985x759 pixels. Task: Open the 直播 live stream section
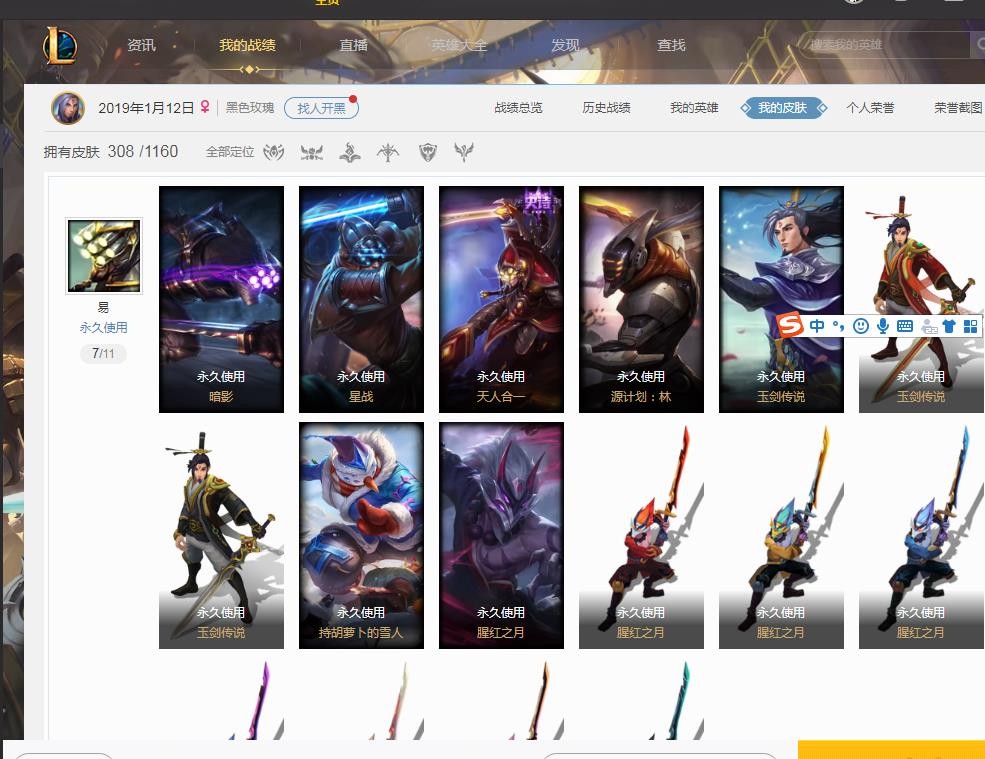click(x=354, y=45)
